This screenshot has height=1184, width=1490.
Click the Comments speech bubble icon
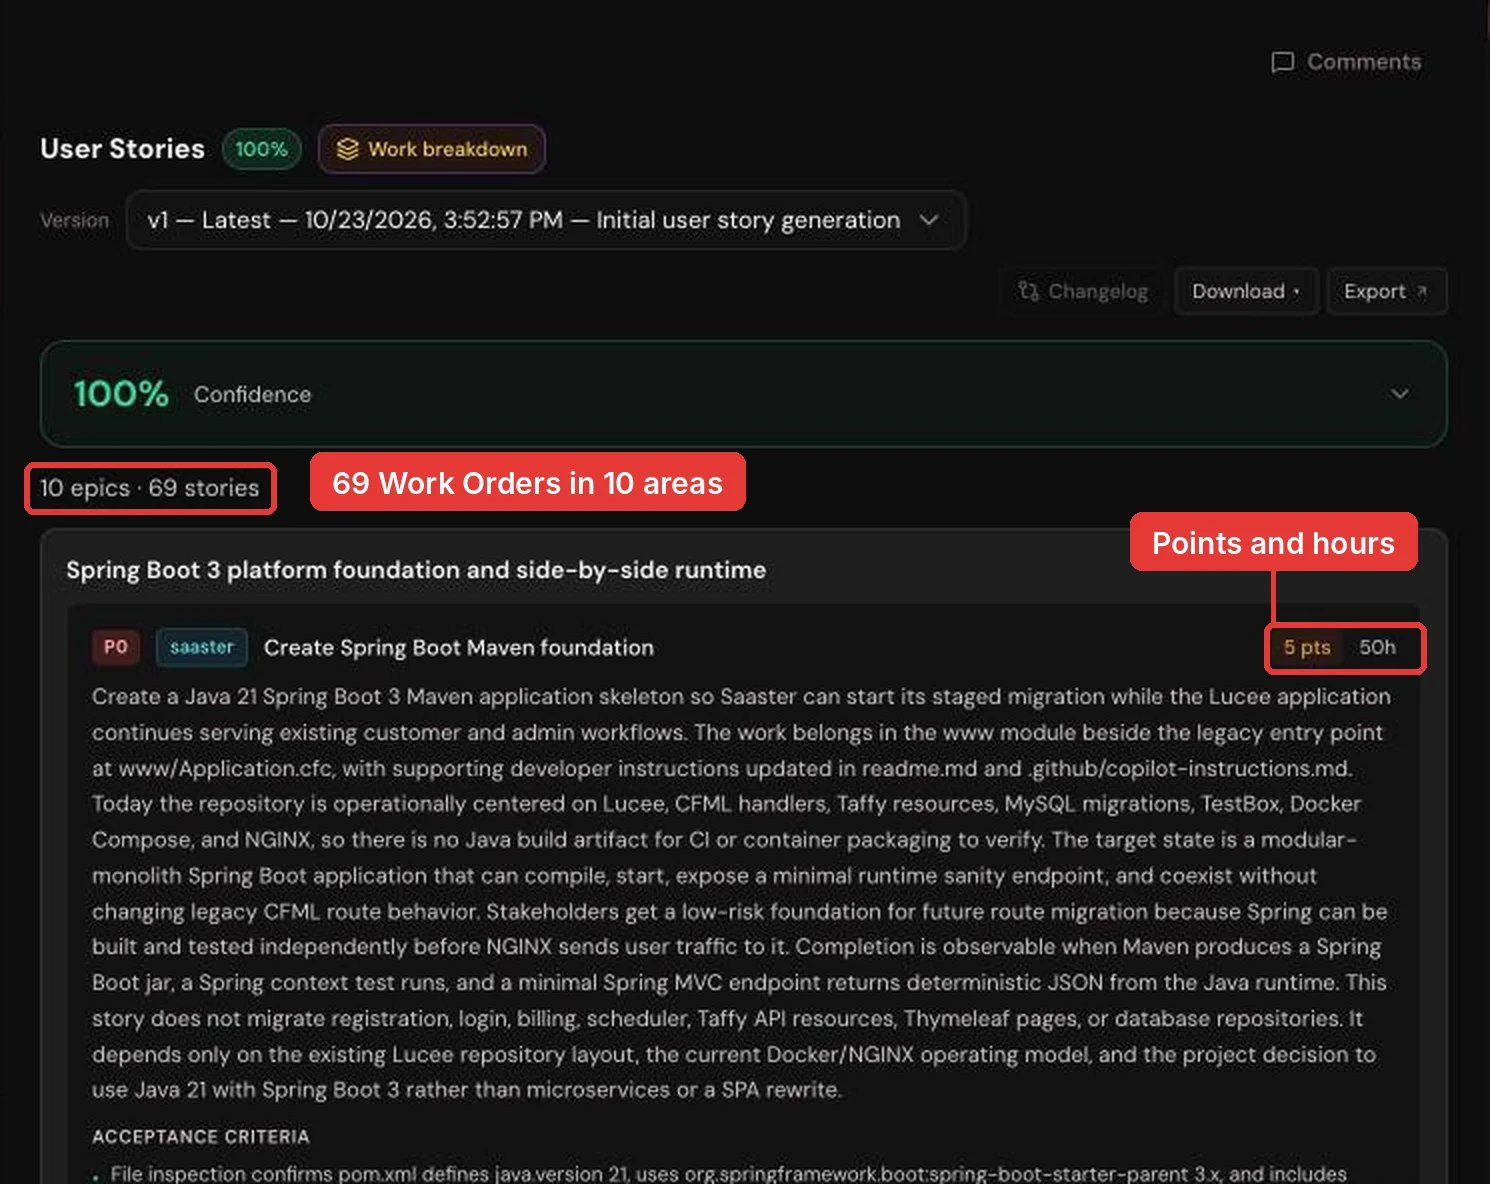tap(1282, 63)
